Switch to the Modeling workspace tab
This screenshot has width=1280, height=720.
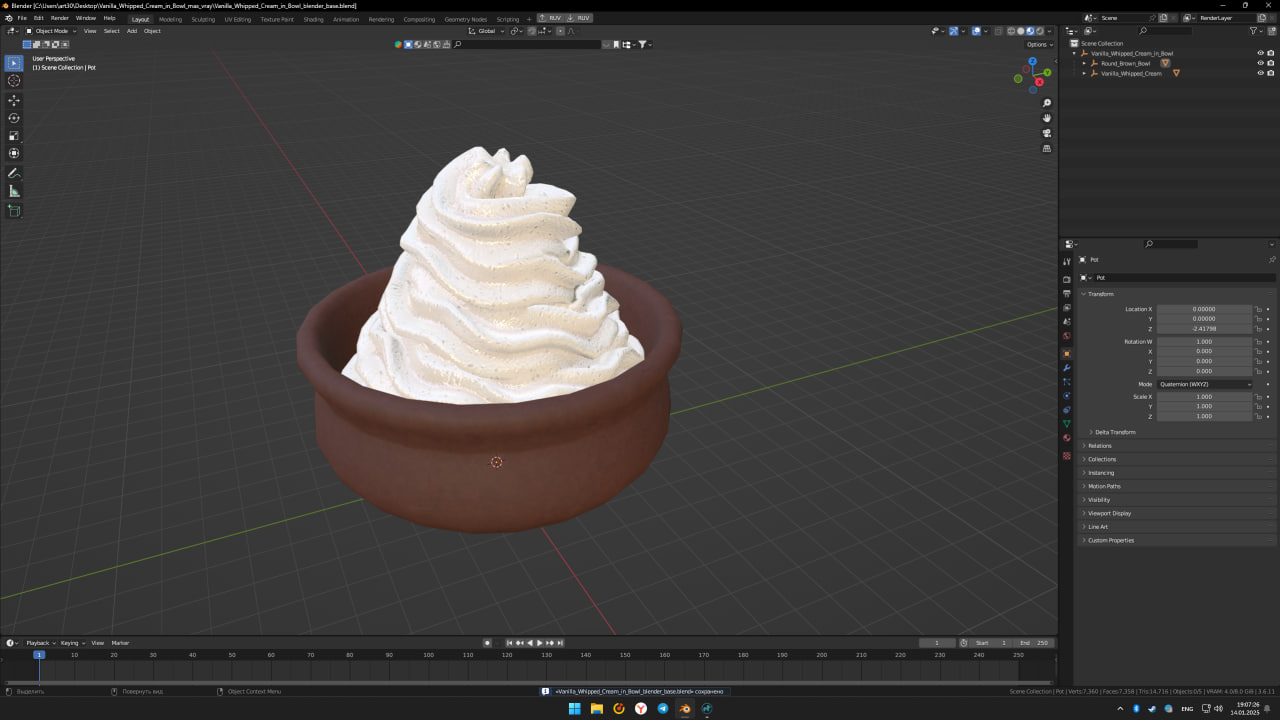click(x=170, y=19)
